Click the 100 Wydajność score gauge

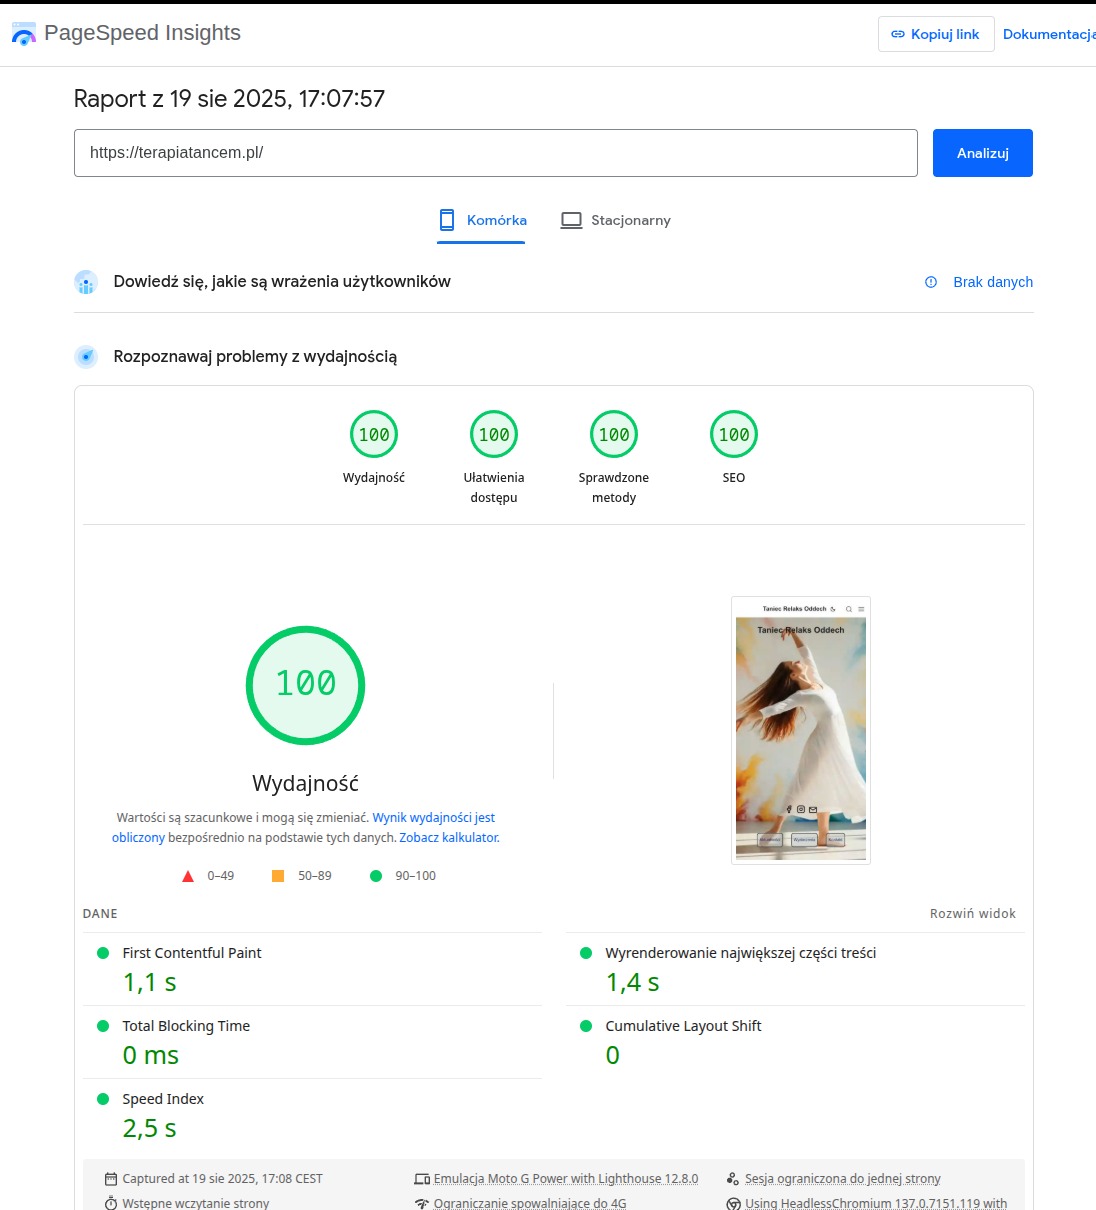tap(305, 684)
